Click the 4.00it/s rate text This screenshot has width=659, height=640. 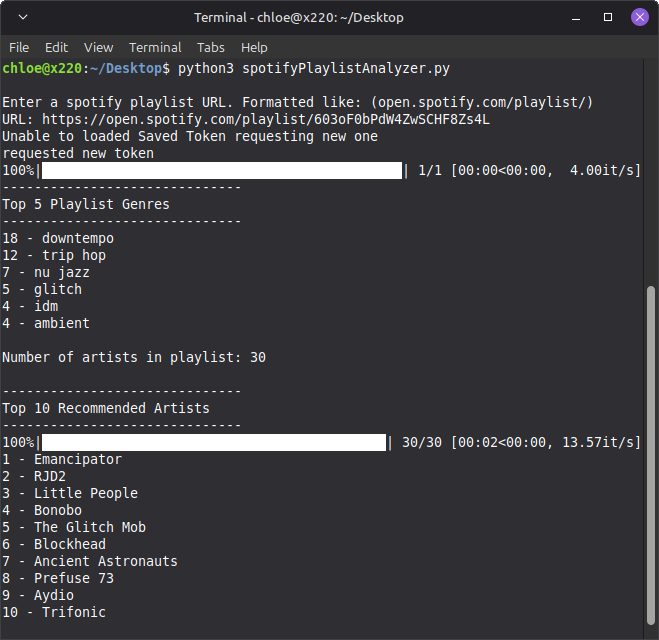(x=605, y=171)
